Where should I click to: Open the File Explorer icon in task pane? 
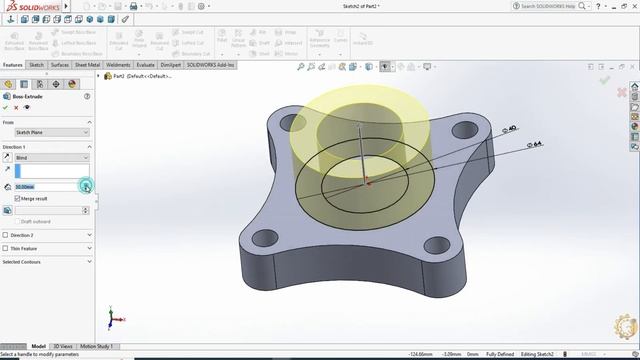point(634,107)
